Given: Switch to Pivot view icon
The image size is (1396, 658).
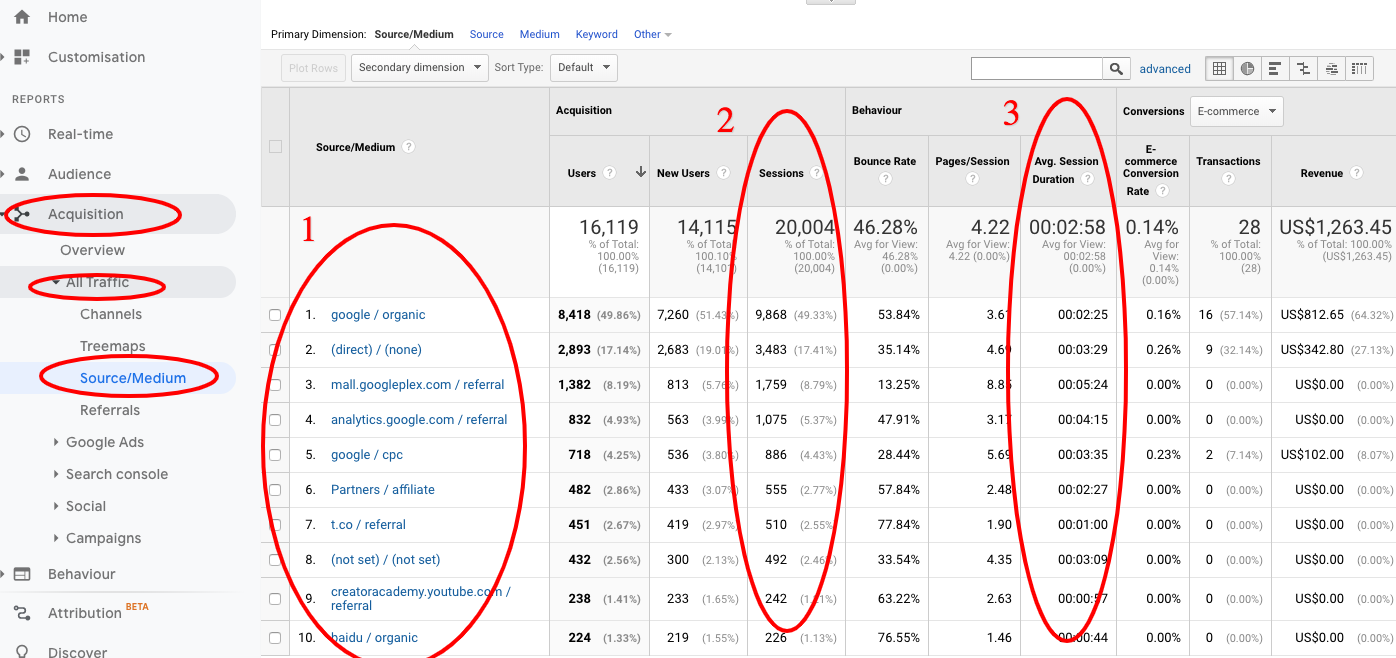Looking at the screenshot, I should pos(1359,68).
